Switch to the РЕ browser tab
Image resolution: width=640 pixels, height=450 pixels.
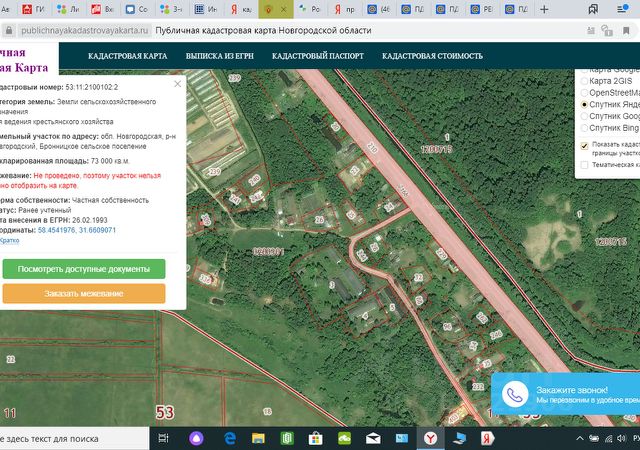(482, 9)
